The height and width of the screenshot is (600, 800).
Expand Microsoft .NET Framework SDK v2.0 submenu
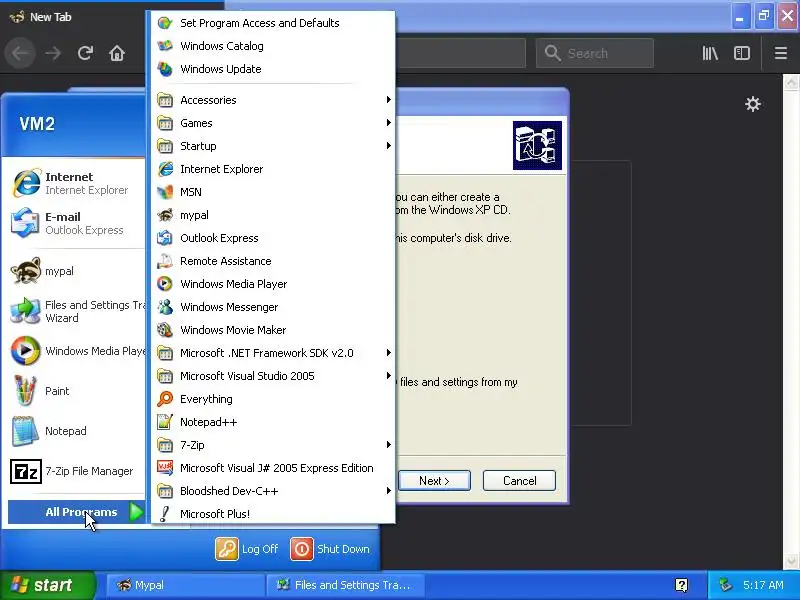271,353
